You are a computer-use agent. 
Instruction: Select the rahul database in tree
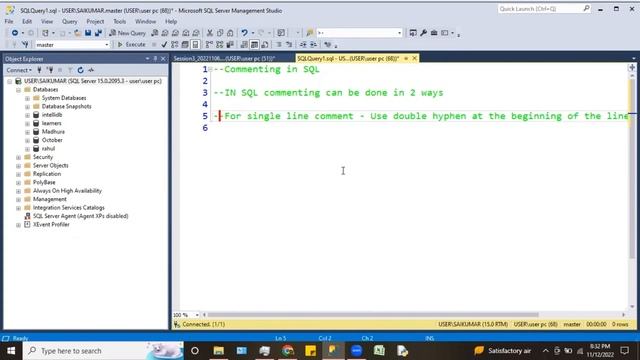(x=48, y=149)
